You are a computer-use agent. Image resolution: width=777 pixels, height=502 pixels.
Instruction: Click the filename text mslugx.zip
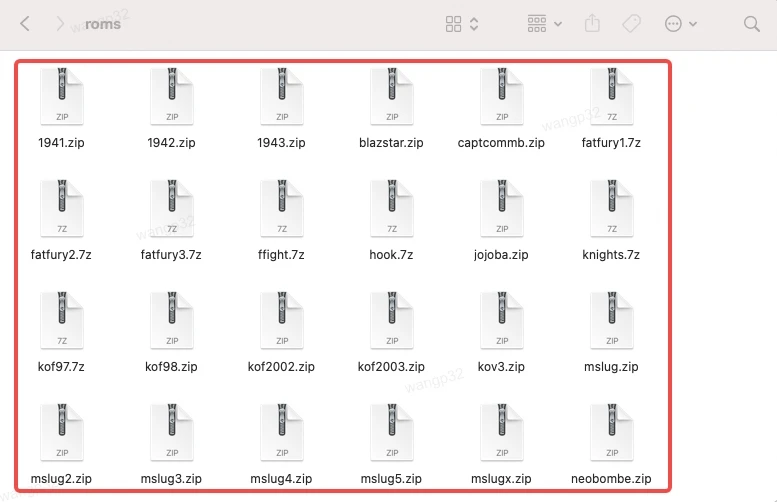pos(501,479)
